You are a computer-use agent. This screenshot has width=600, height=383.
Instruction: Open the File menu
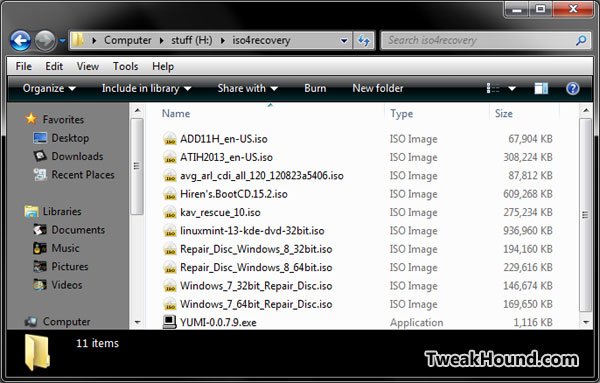23,66
